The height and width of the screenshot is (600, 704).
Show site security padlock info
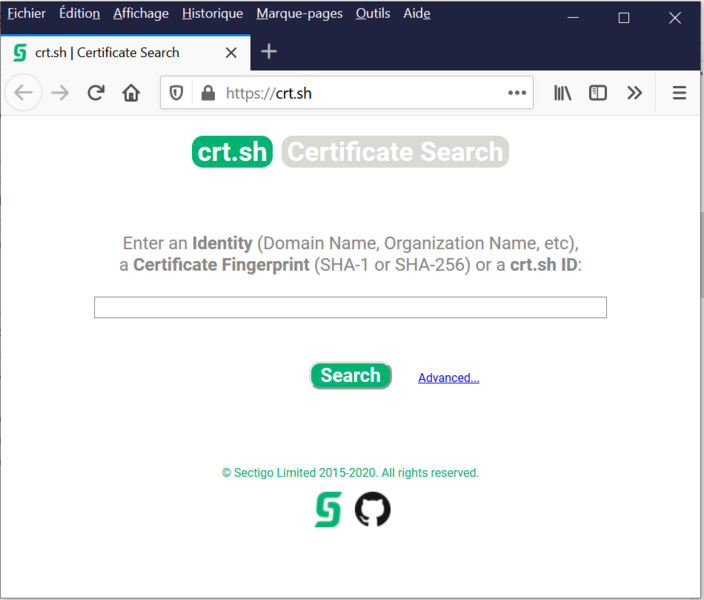click(208, 93)
